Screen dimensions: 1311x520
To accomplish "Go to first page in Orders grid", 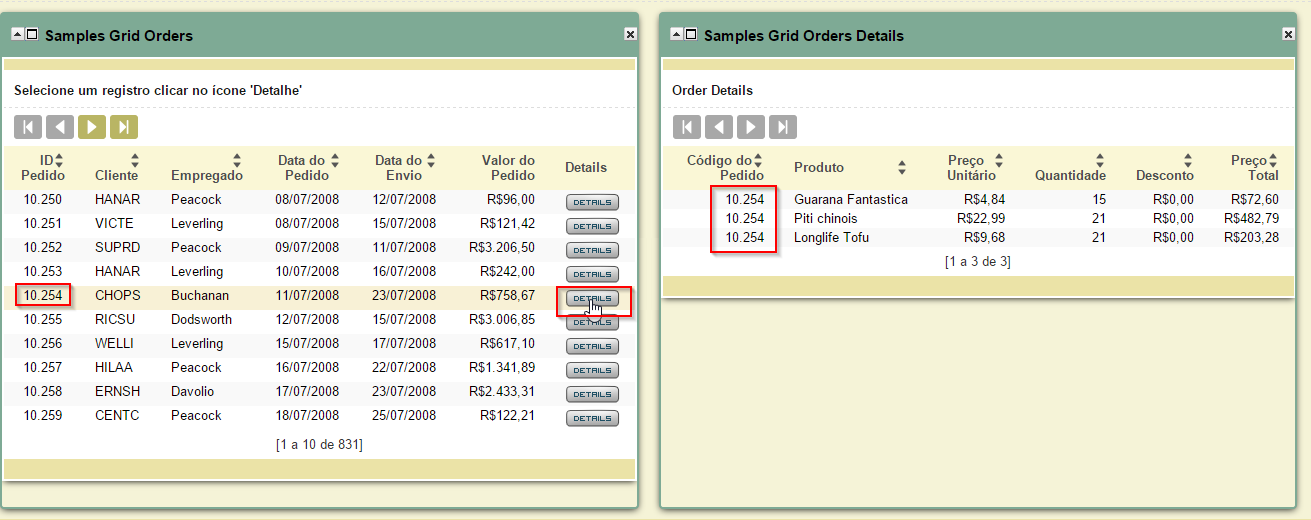I will [28, 127].
